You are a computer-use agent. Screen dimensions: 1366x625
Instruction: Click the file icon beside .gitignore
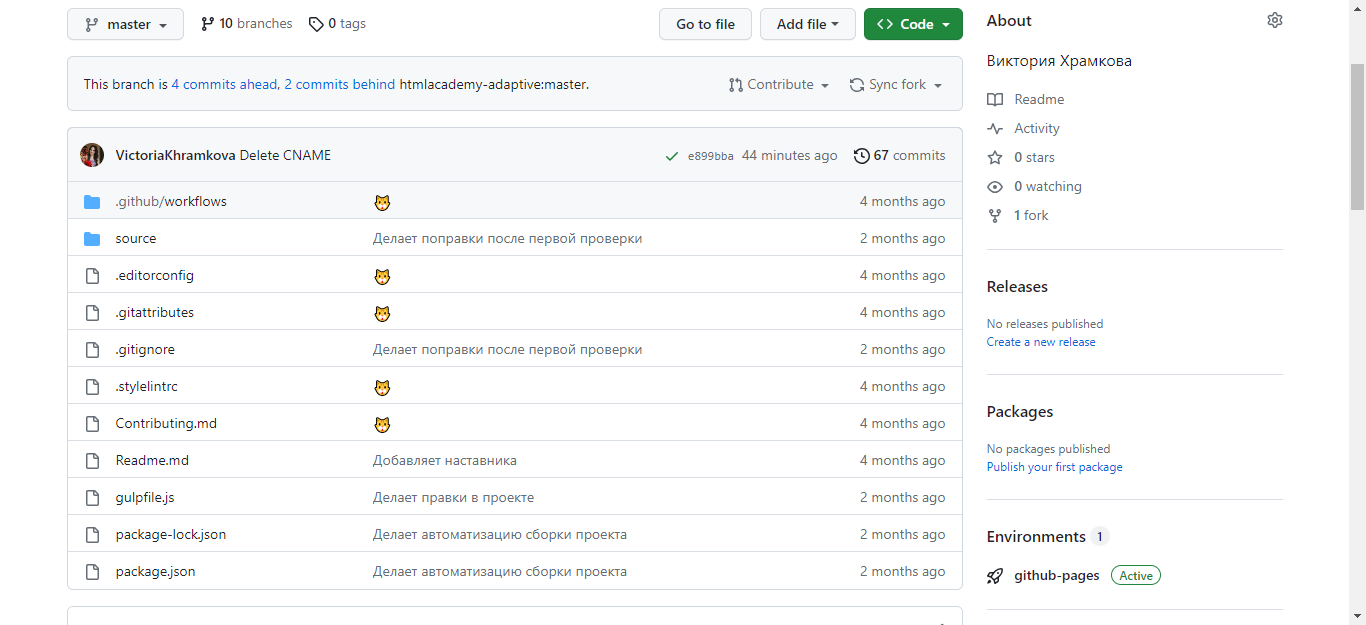tap(92, 350)
